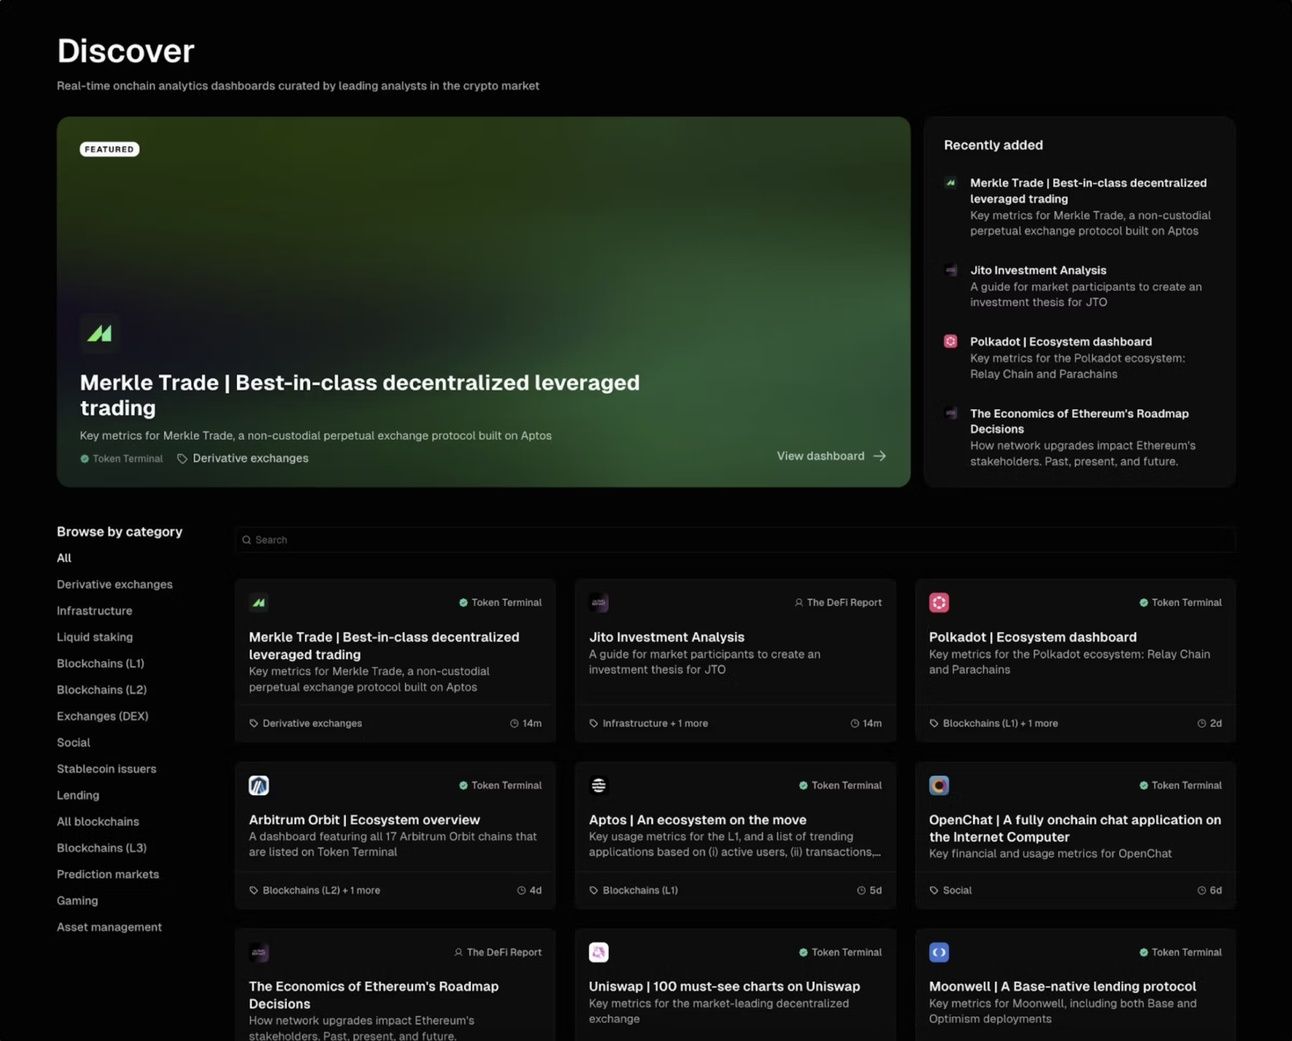Click the Jito Investment Analysis card icon

(x=599, y=603)
